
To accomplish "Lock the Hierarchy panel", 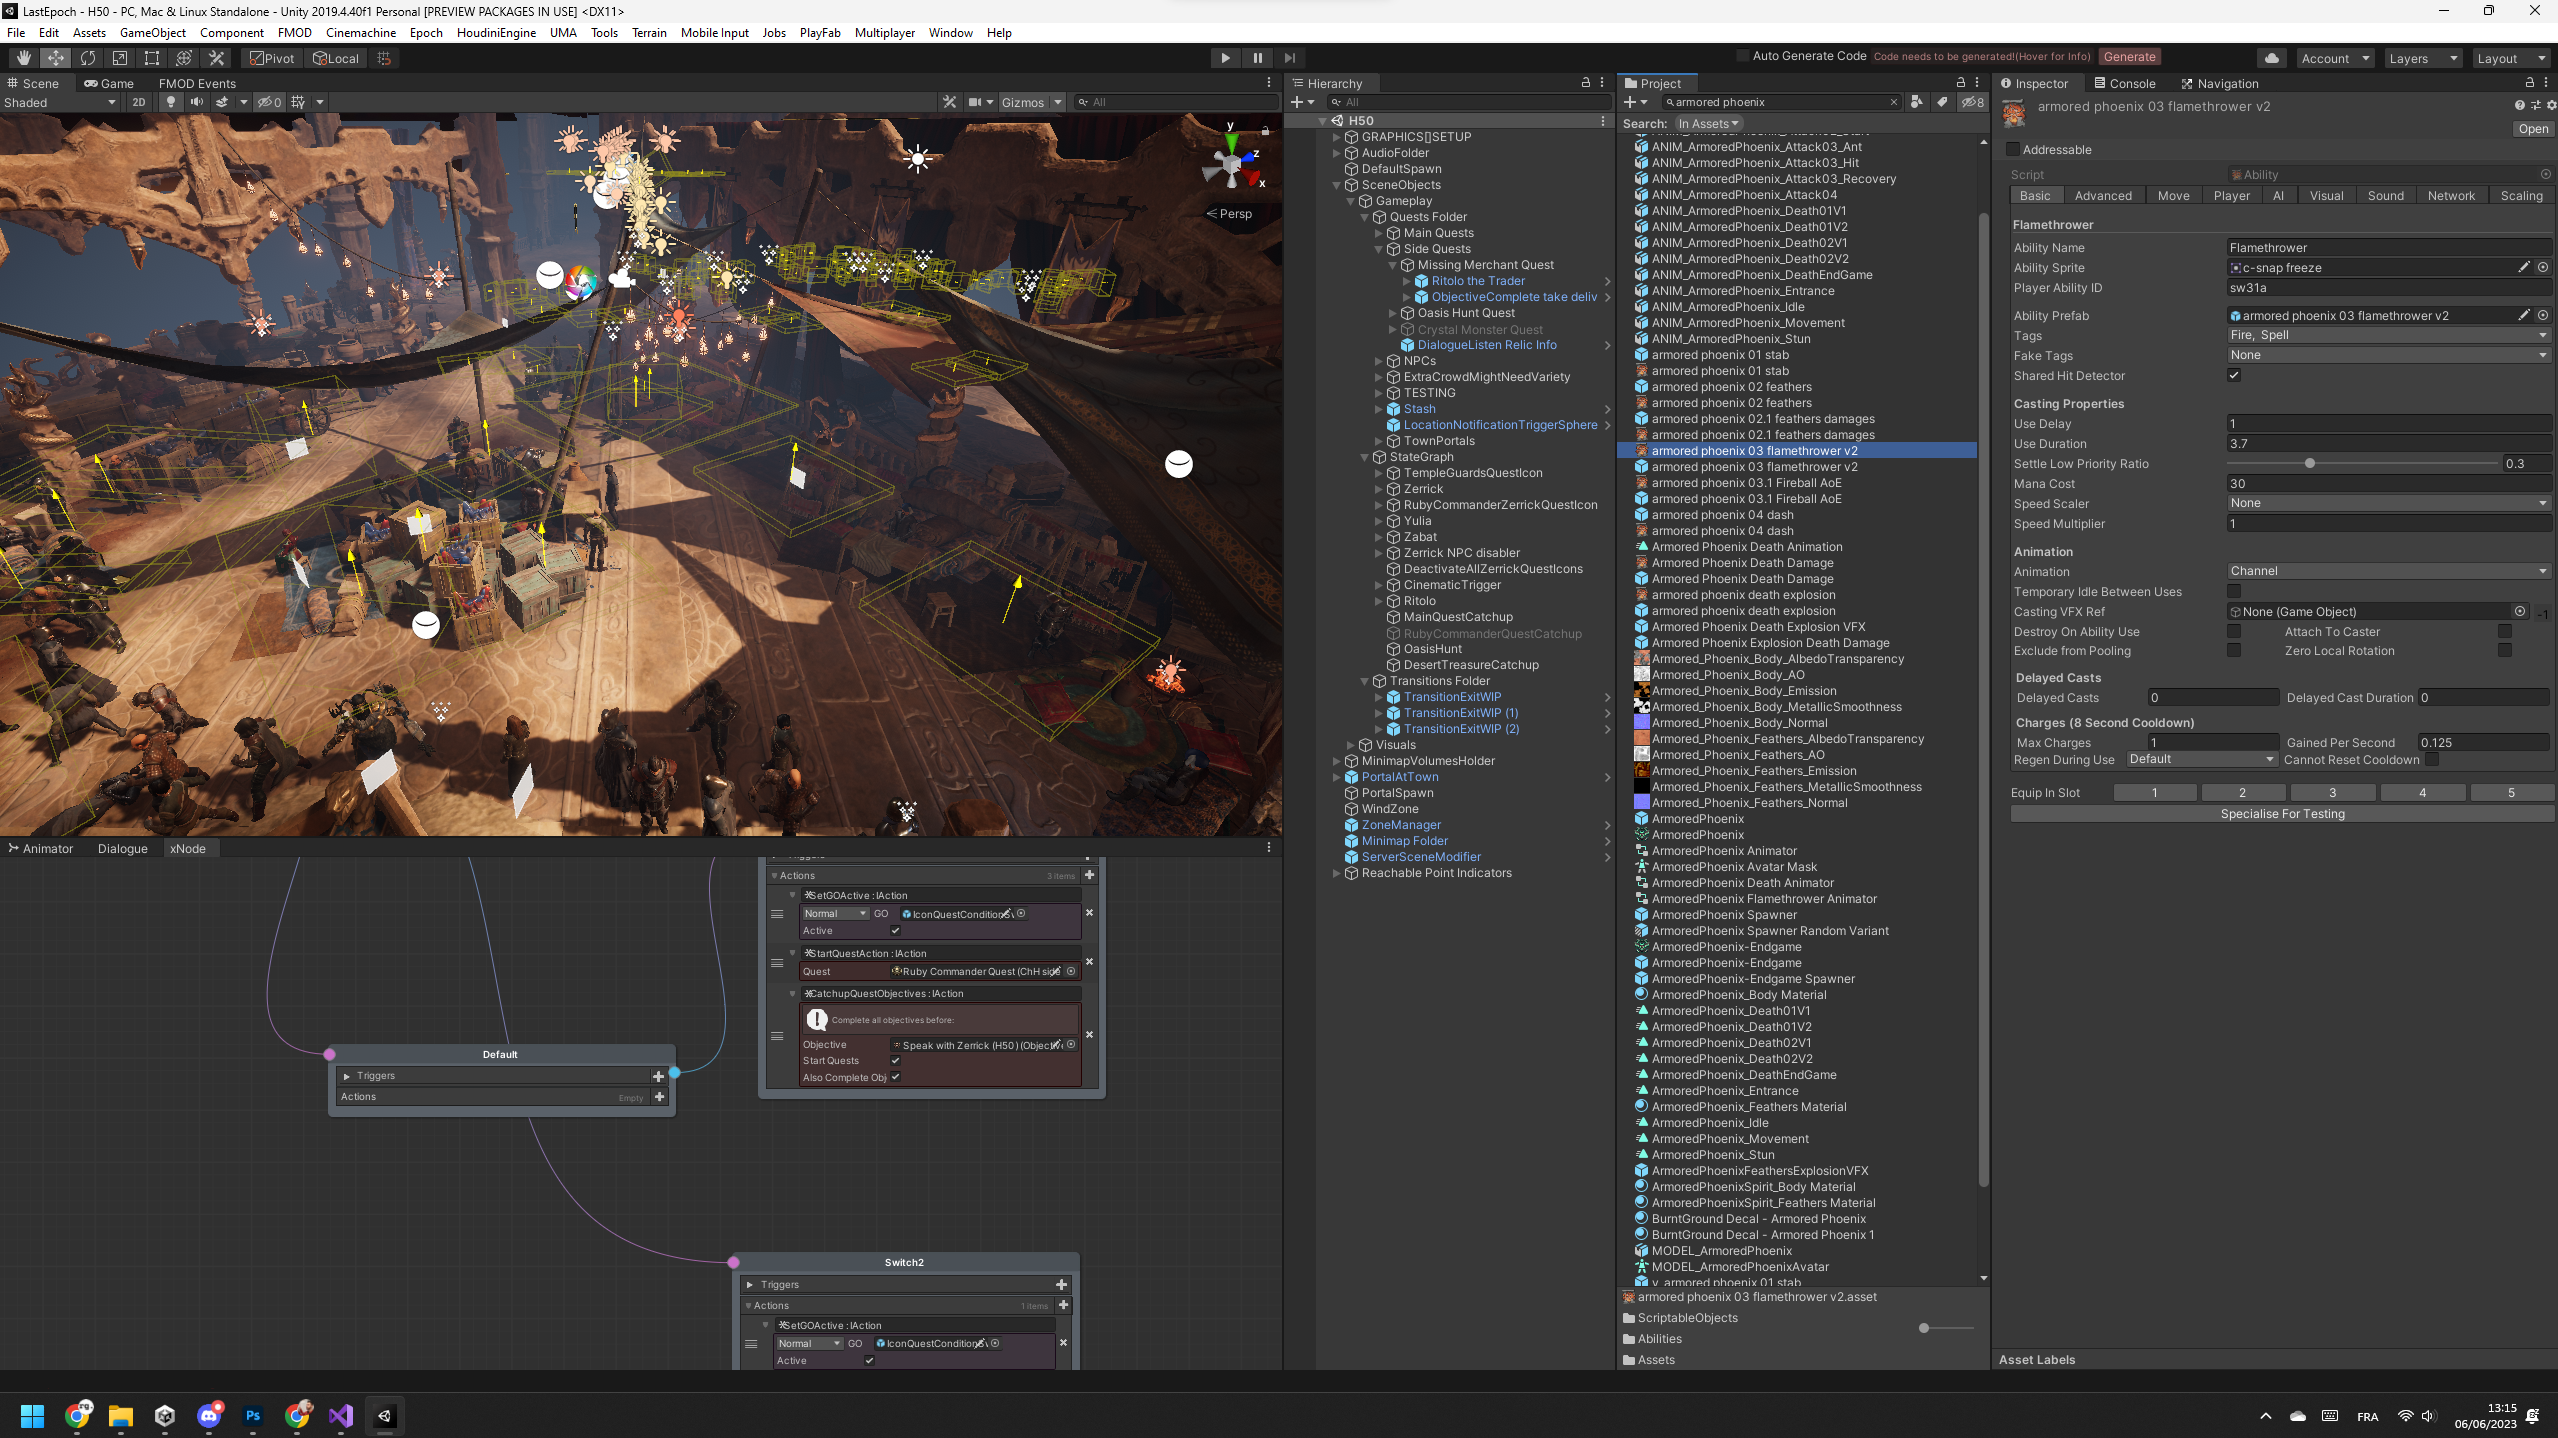I will (x=1585, y=83).
